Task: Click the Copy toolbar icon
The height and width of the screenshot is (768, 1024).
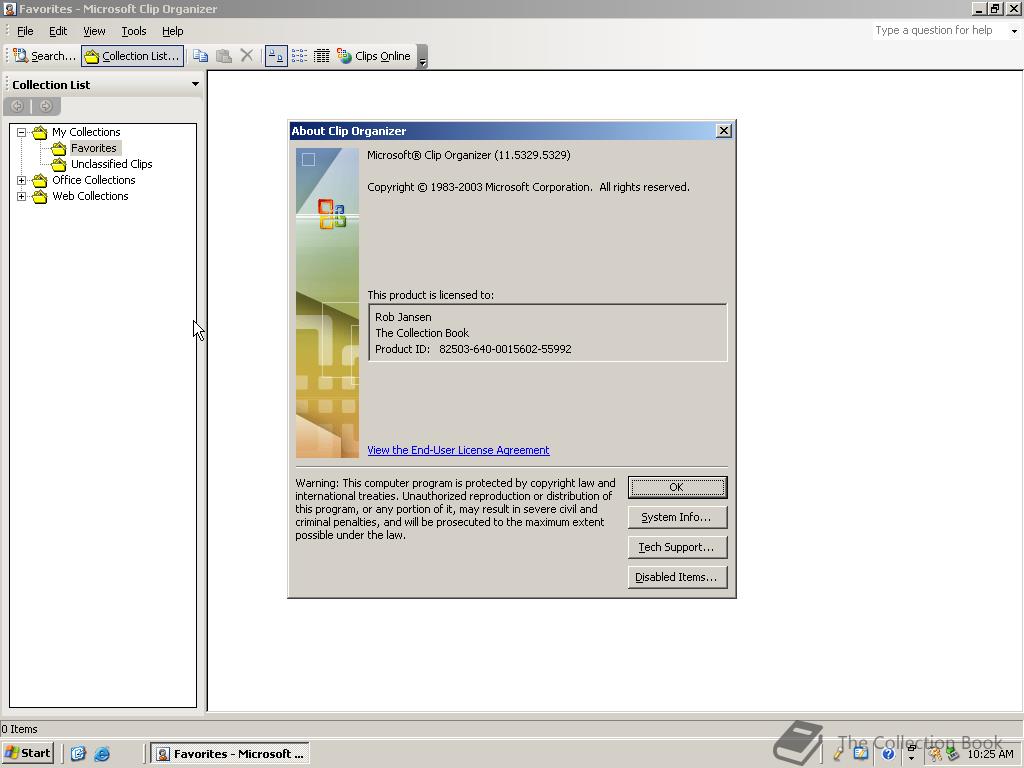Action: [x=200, y=56]
